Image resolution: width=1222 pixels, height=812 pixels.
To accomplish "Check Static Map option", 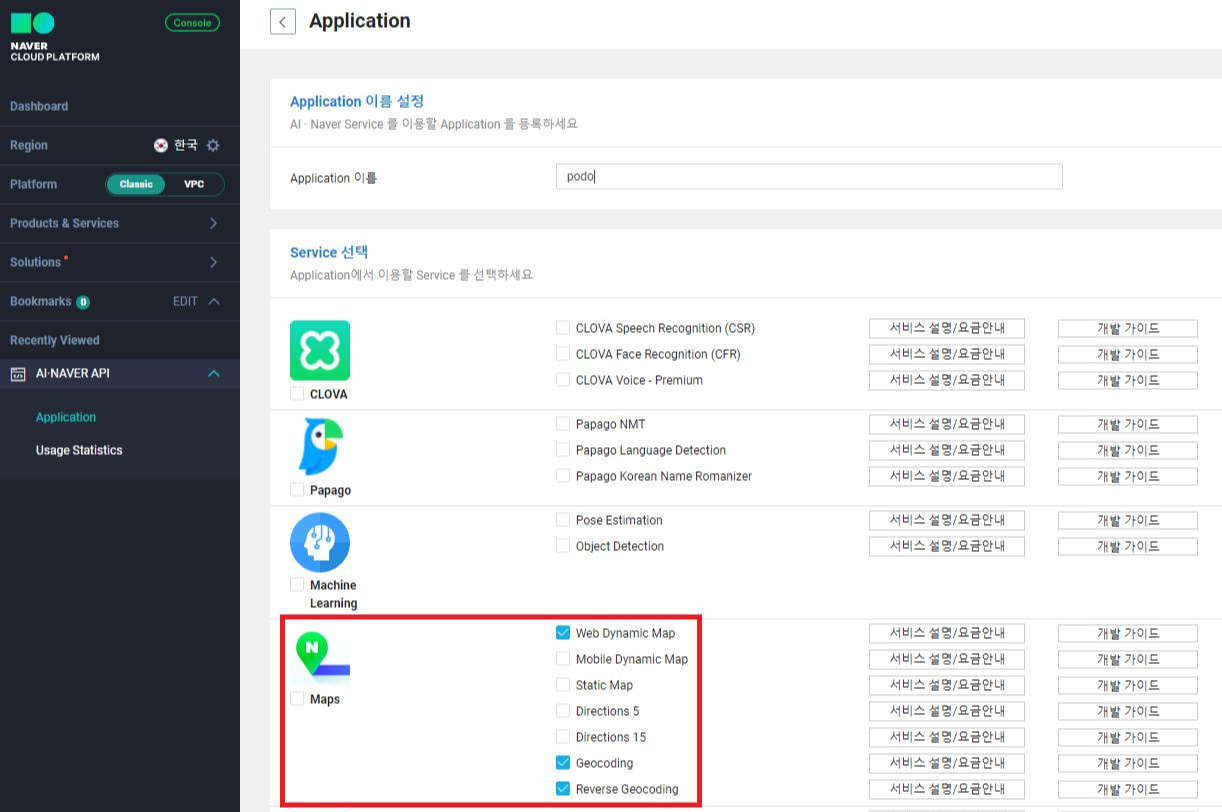I will (x=563, y=685).
